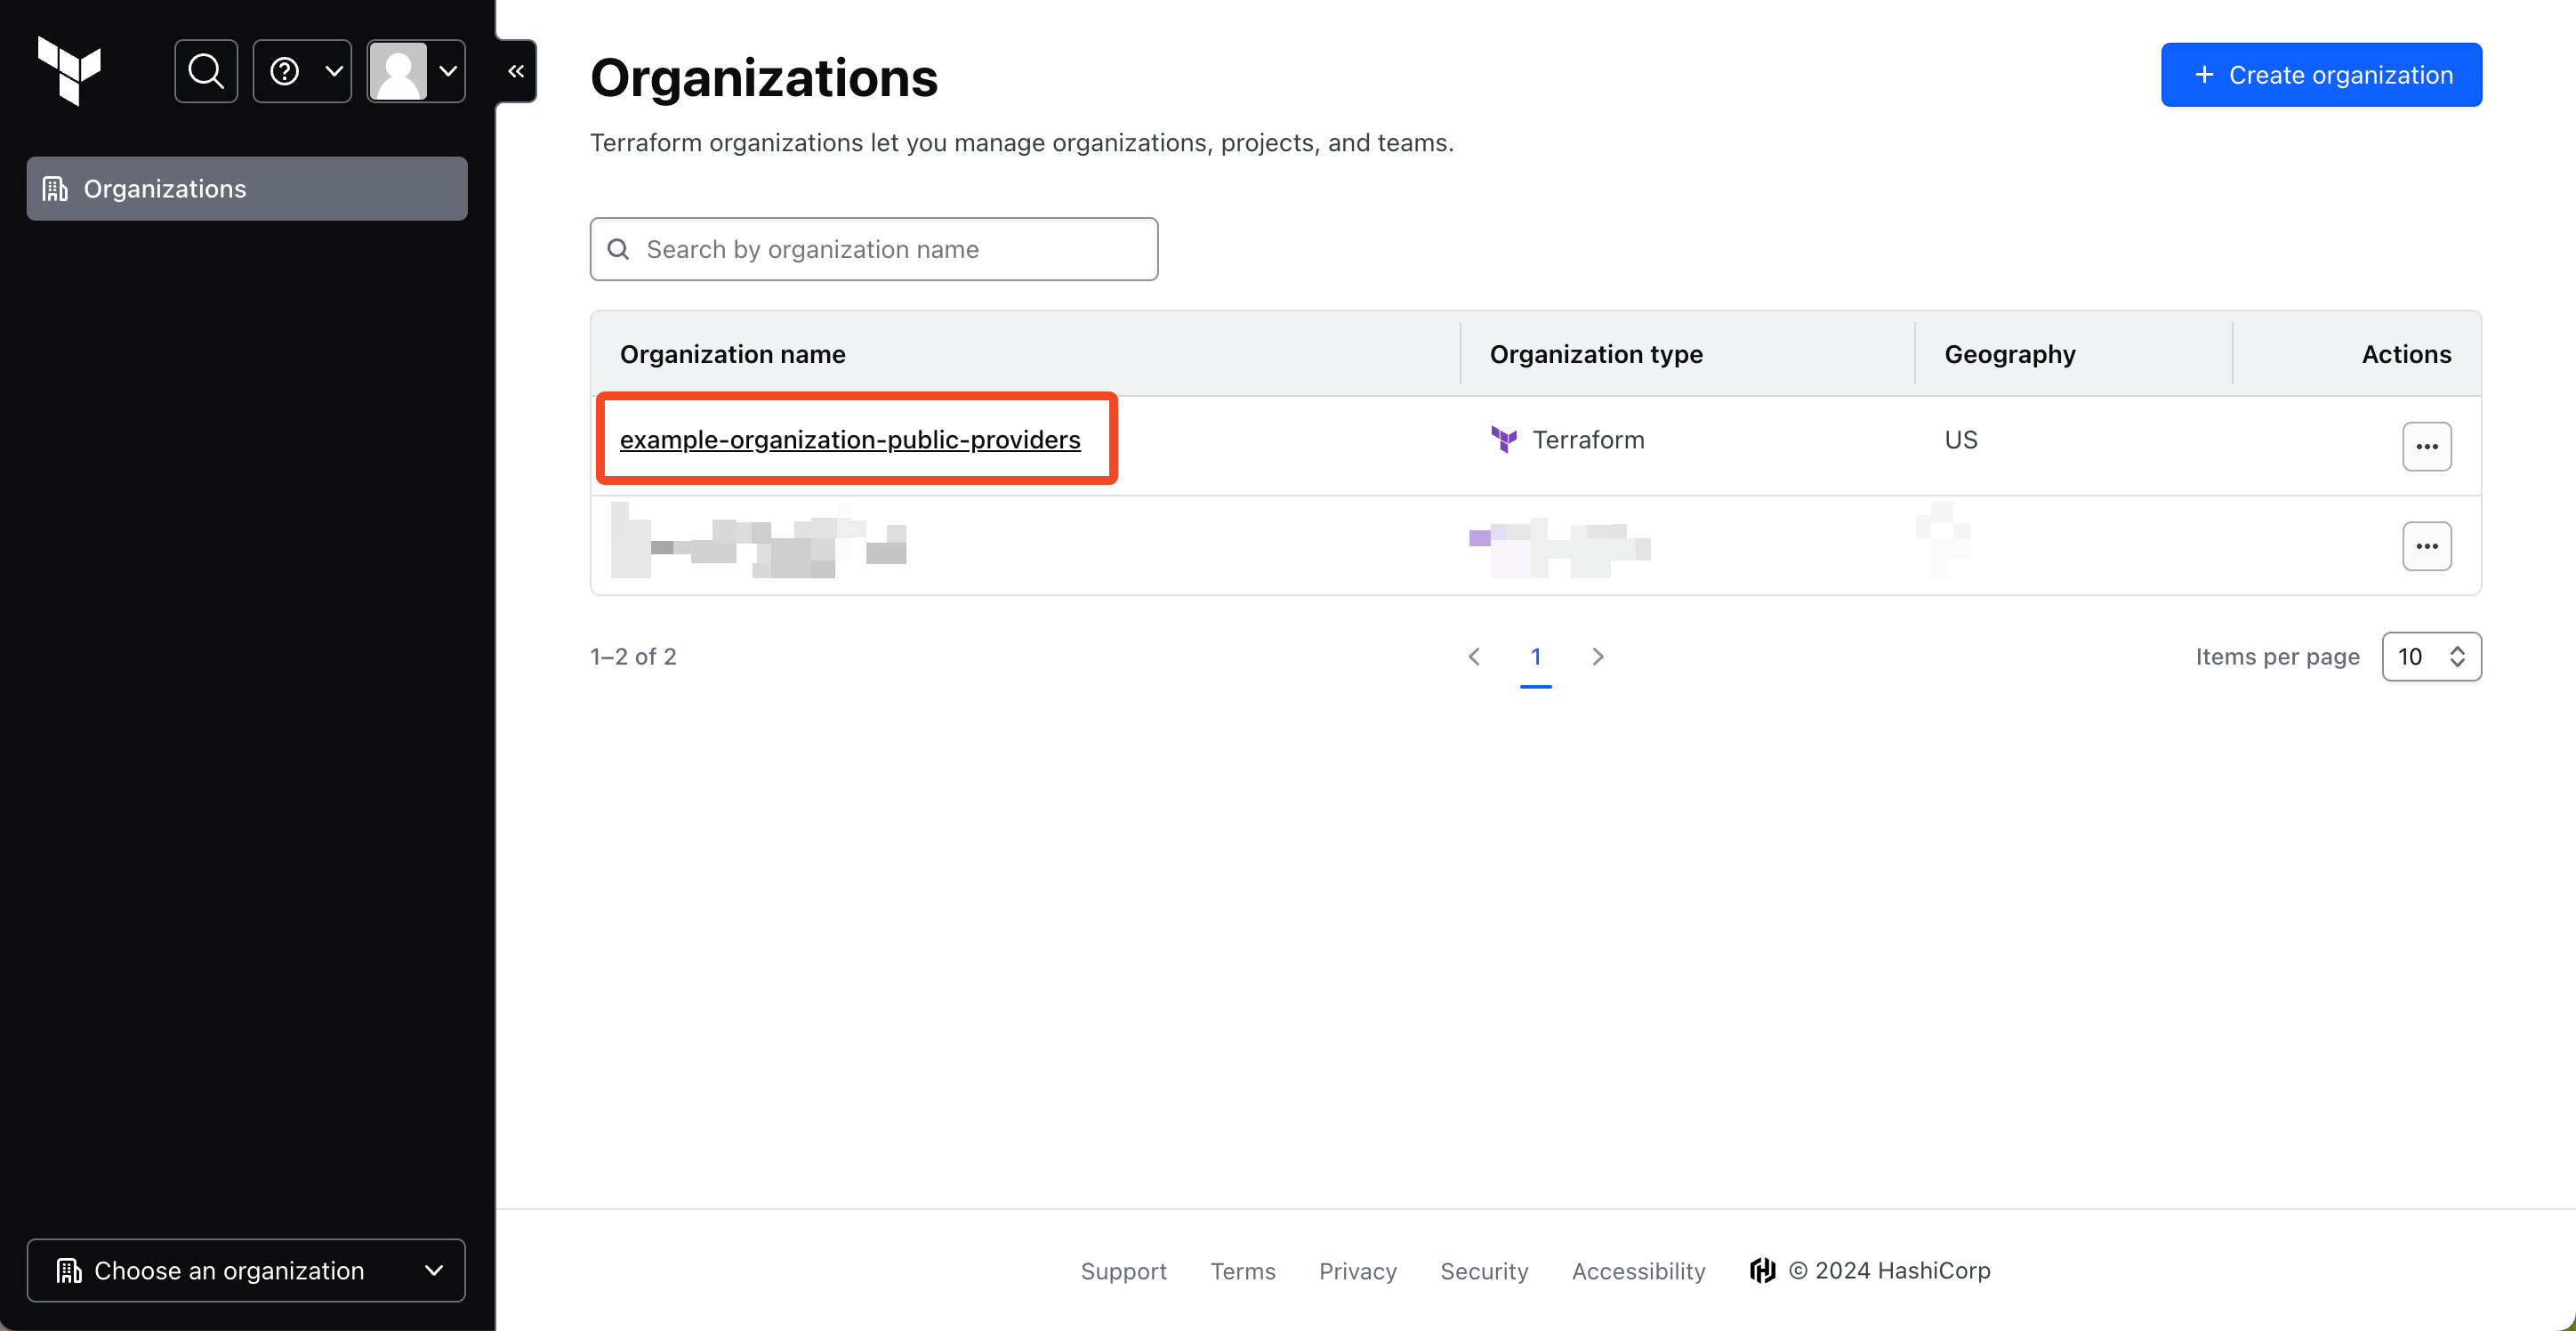Viewport: 2576px width, 1331px height.
Task: Click Create organization button
Action: coord(2320,75)
